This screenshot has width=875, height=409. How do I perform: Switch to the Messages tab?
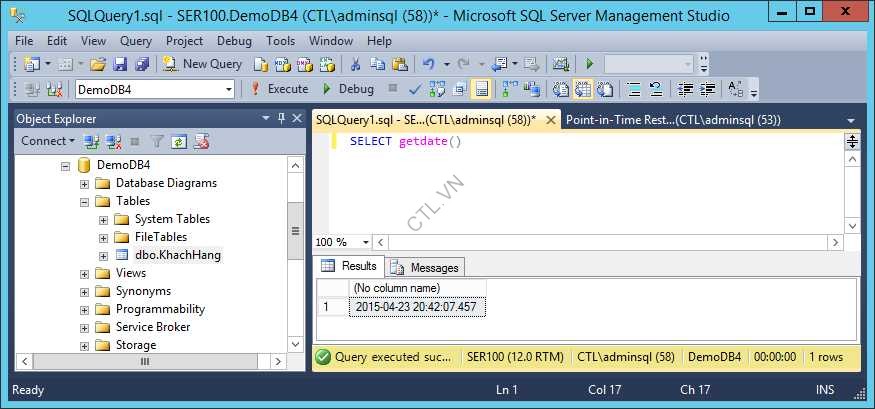(426, 267)
